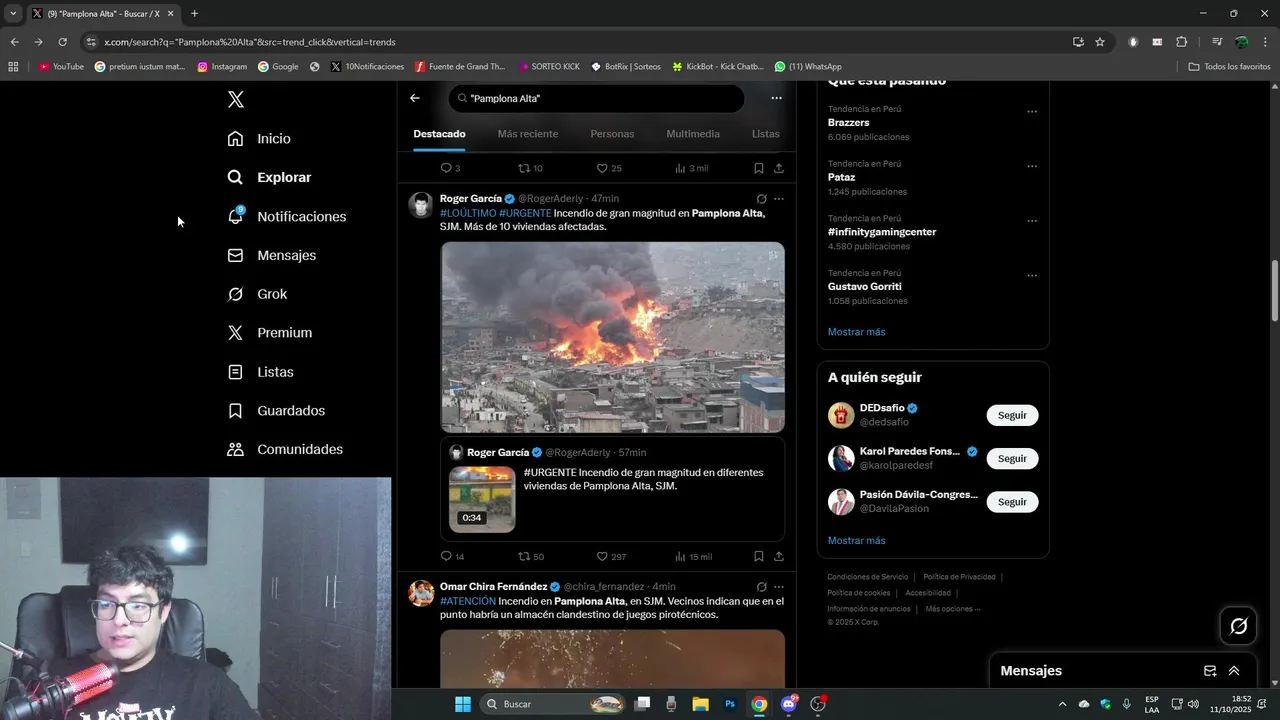Open Inicio from the sidebar
The height and width of the screenshot is (720, 1280).
point(259,139)
